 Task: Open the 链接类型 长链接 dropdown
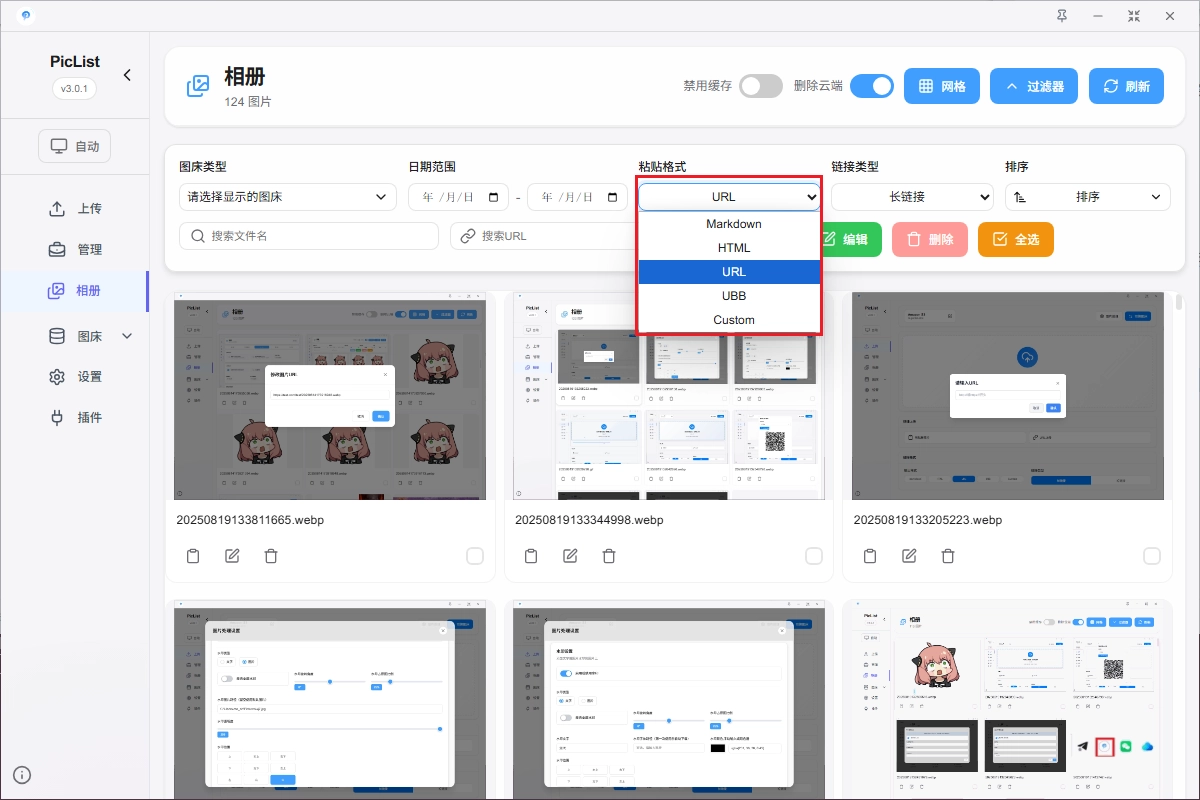pos(912,197)
